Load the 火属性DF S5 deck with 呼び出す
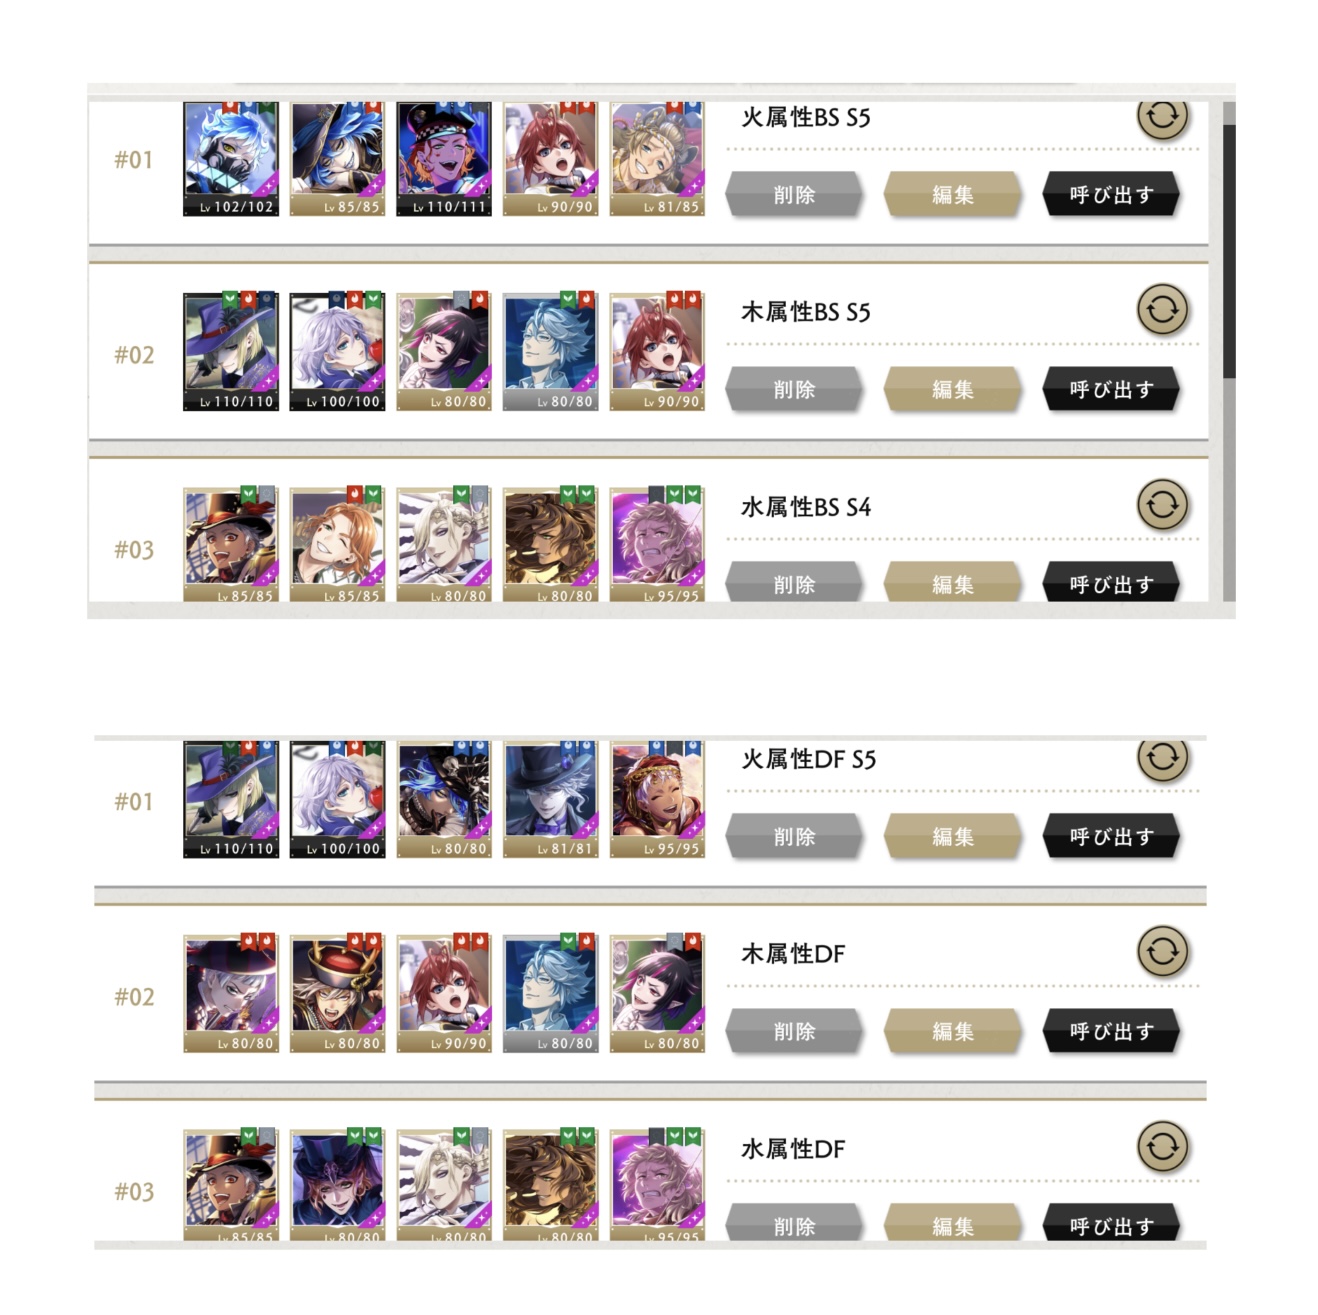Screen dimensions: 1318x1315 click(x=1111, y=837)
